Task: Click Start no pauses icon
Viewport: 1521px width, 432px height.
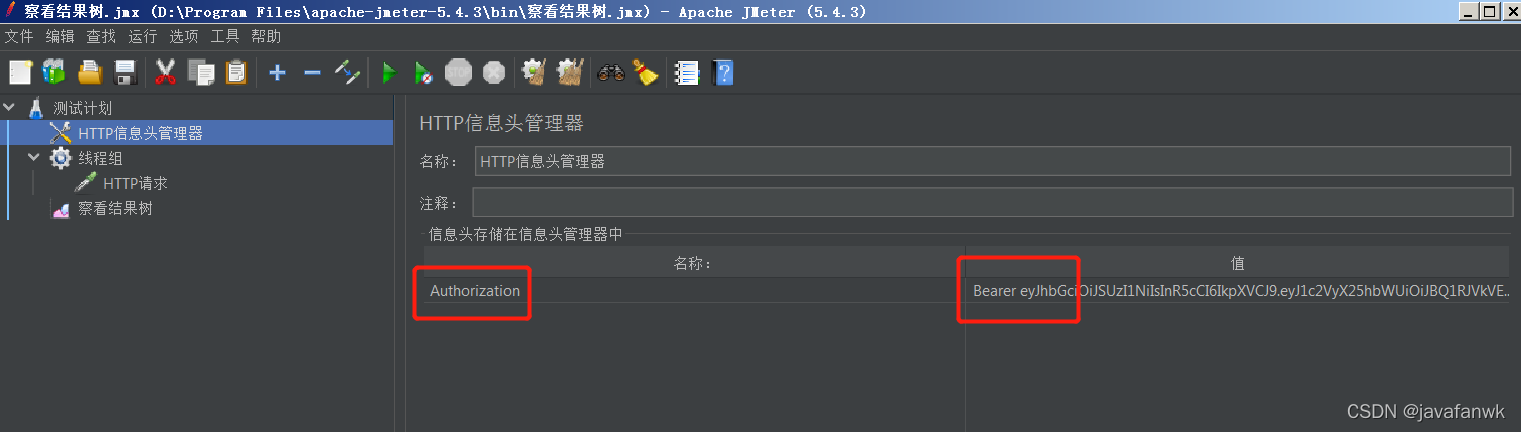Action: click(424, 72)
